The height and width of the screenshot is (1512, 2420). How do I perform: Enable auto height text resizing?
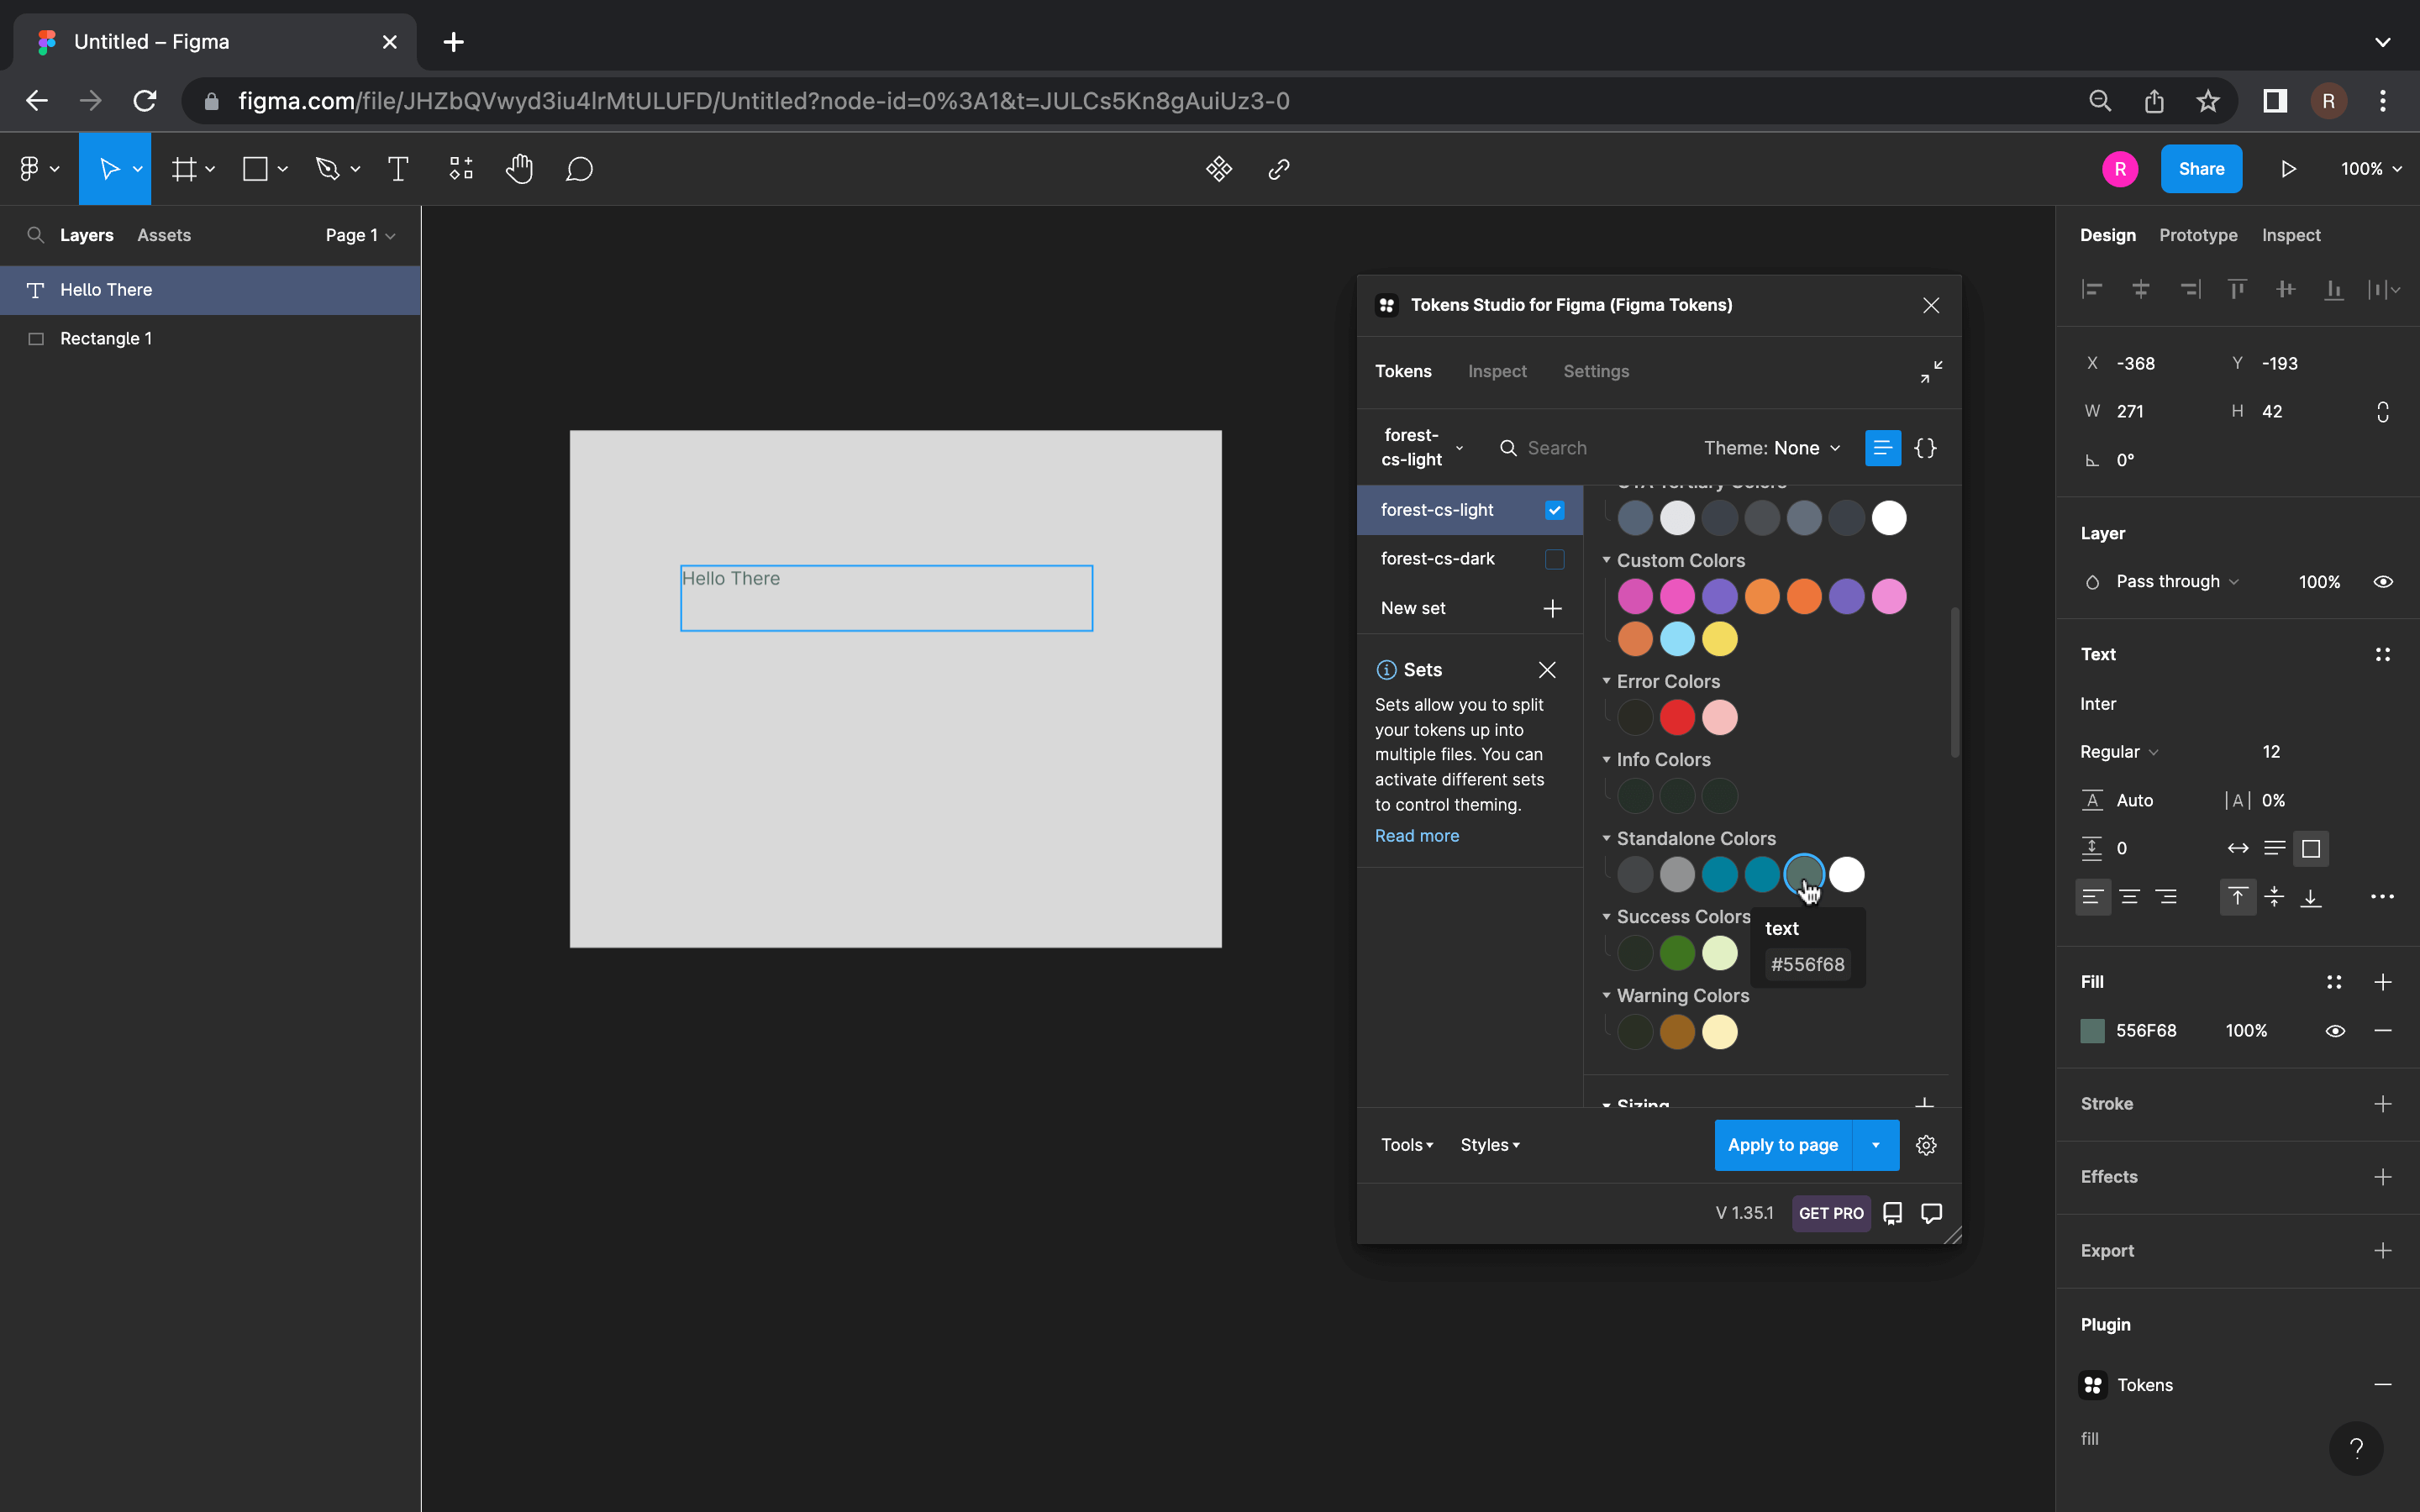[2274, 849]
